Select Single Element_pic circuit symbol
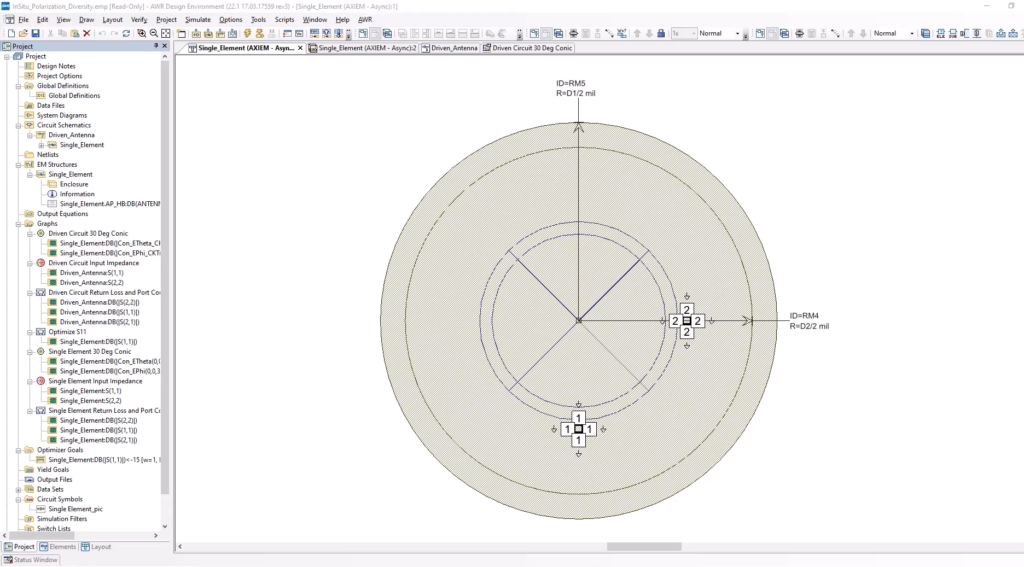The height and width of the screenshot is (567, 1024). [74, 509]
